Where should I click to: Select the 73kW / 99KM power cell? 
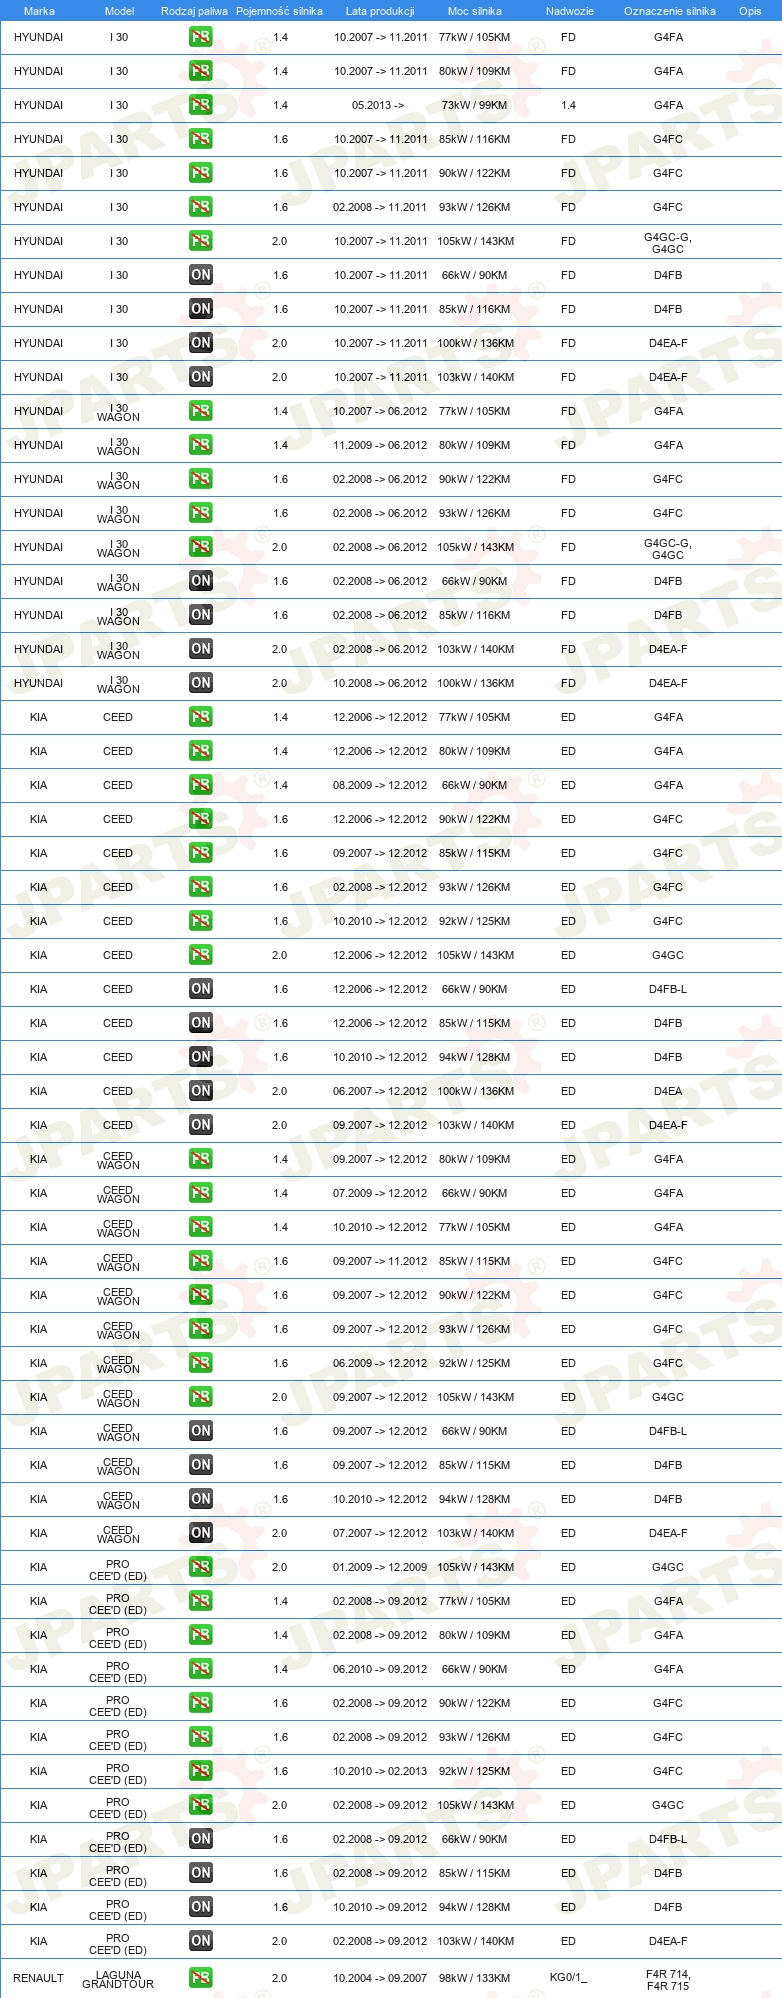[475, 105]
